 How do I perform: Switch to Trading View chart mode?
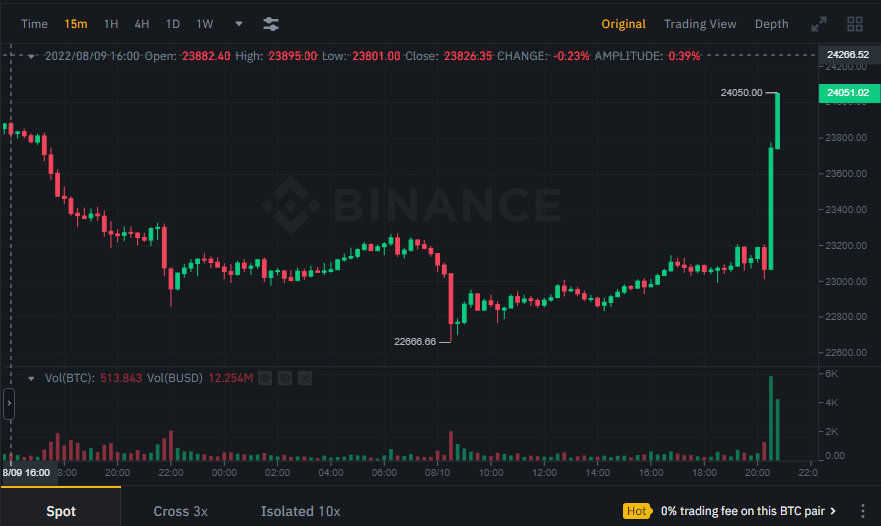click(x=700, y=24)
